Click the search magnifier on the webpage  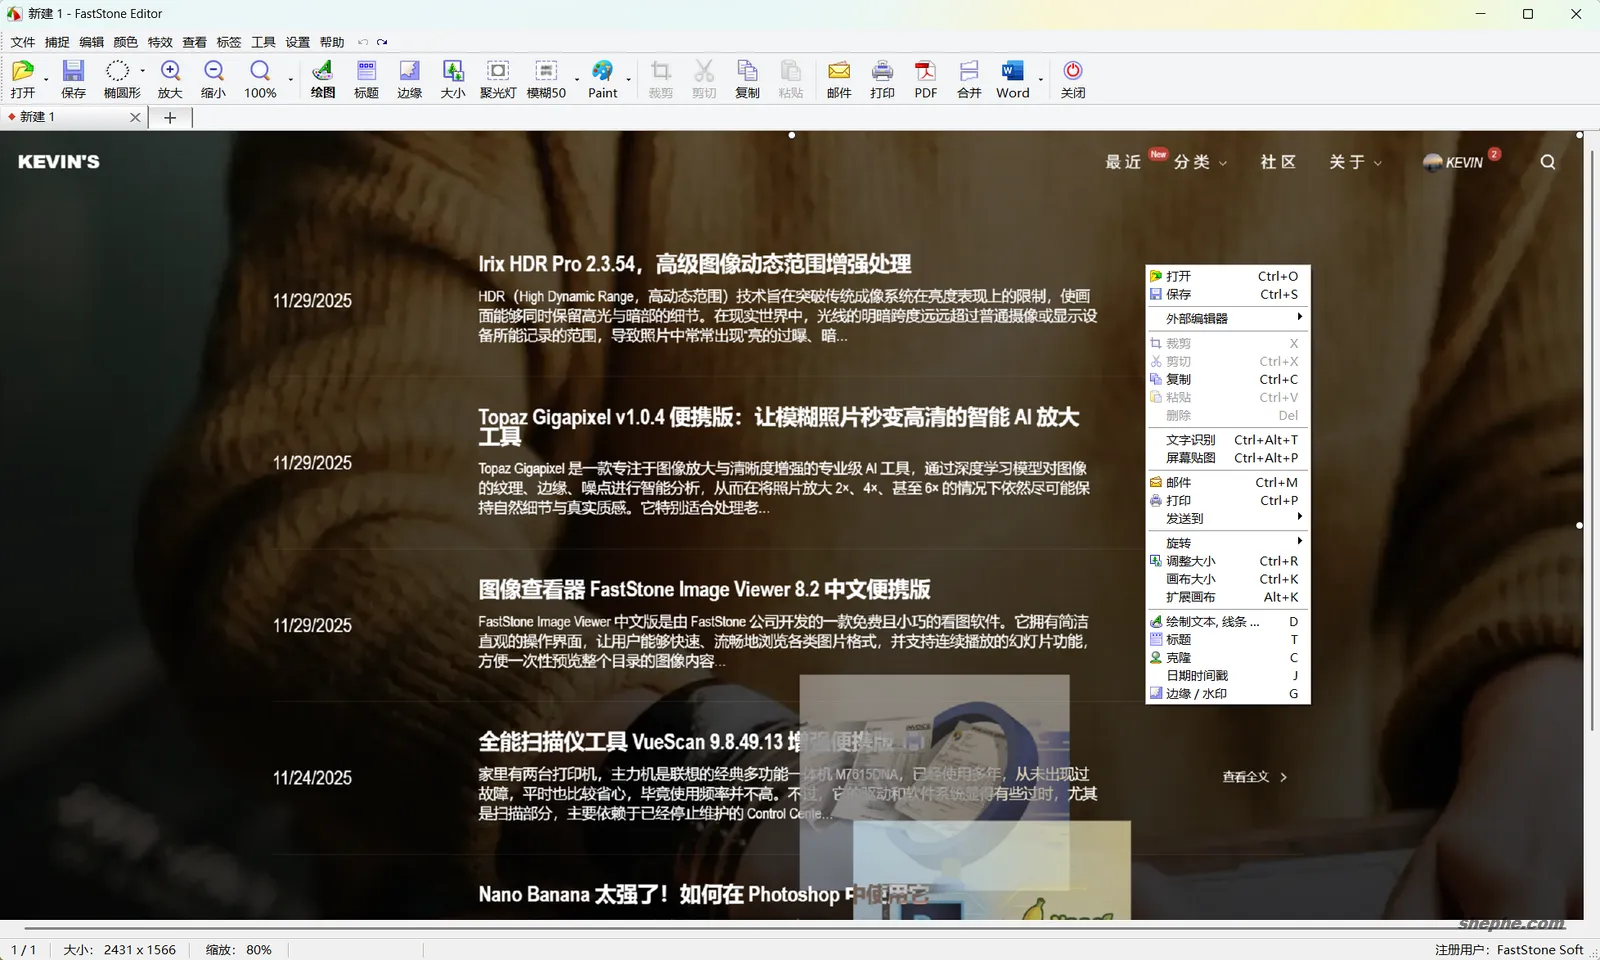[1546, 161]
